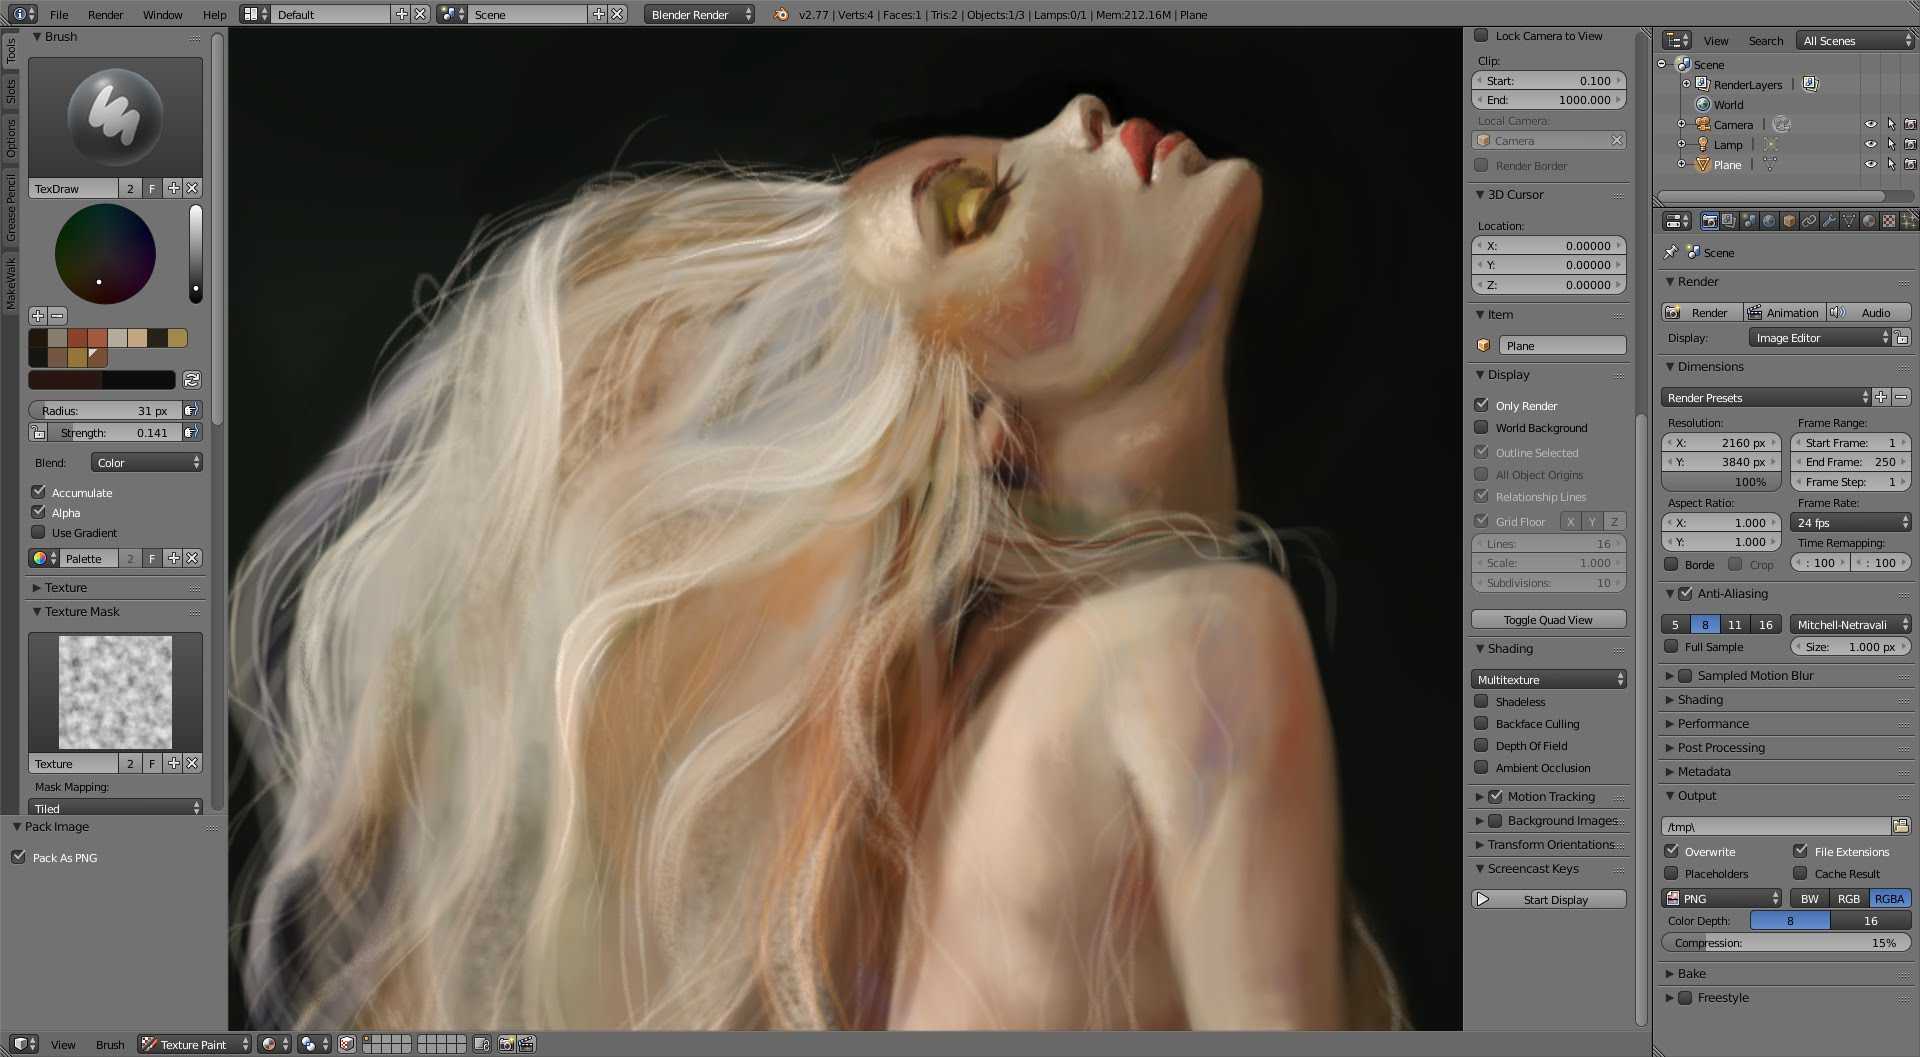The height and width of the screenshot is (1057, 1920).
Task: Open the Constraints chain-link properties tab
Action: (1809, 221)
